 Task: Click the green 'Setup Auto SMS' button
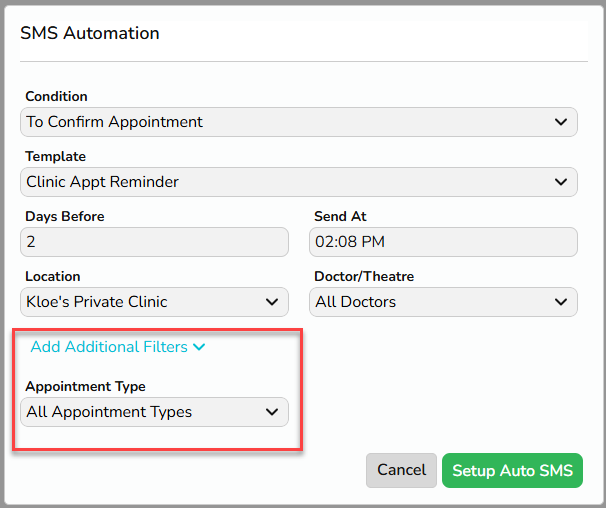(512, 470)
